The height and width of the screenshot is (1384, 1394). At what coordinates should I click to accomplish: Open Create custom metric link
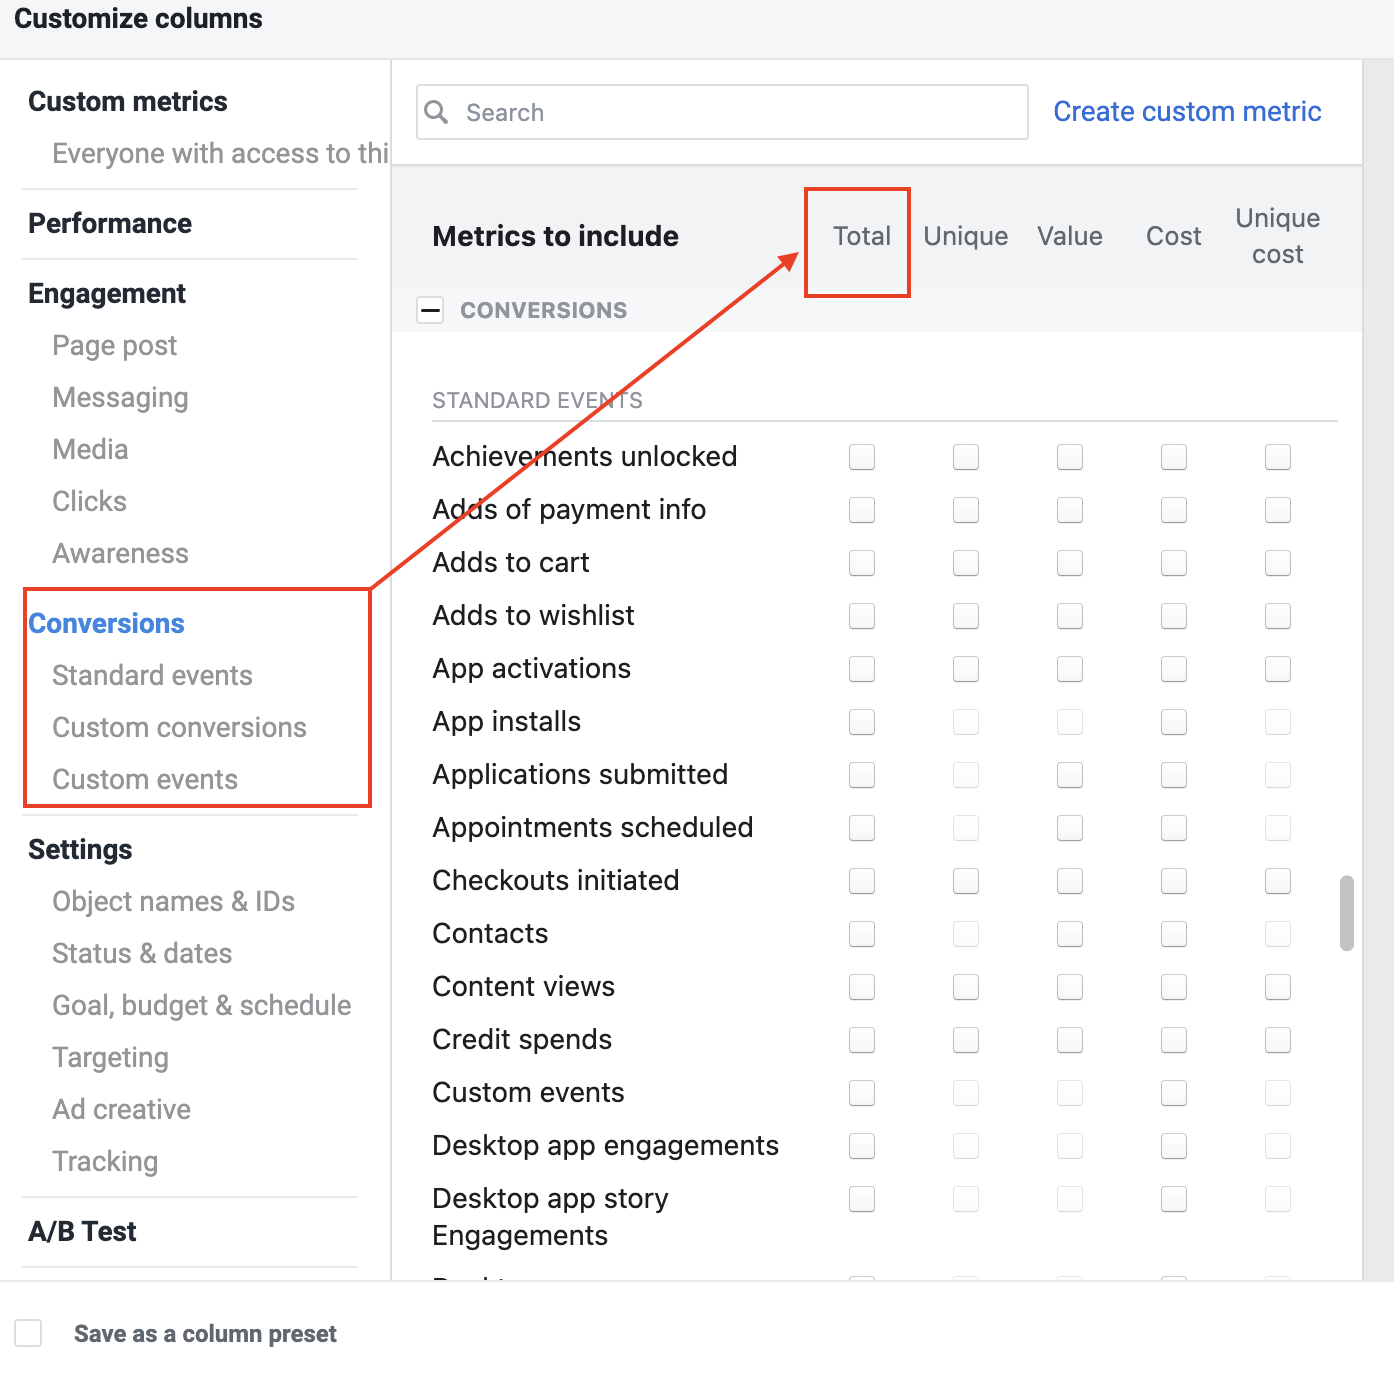point(1187,111)
